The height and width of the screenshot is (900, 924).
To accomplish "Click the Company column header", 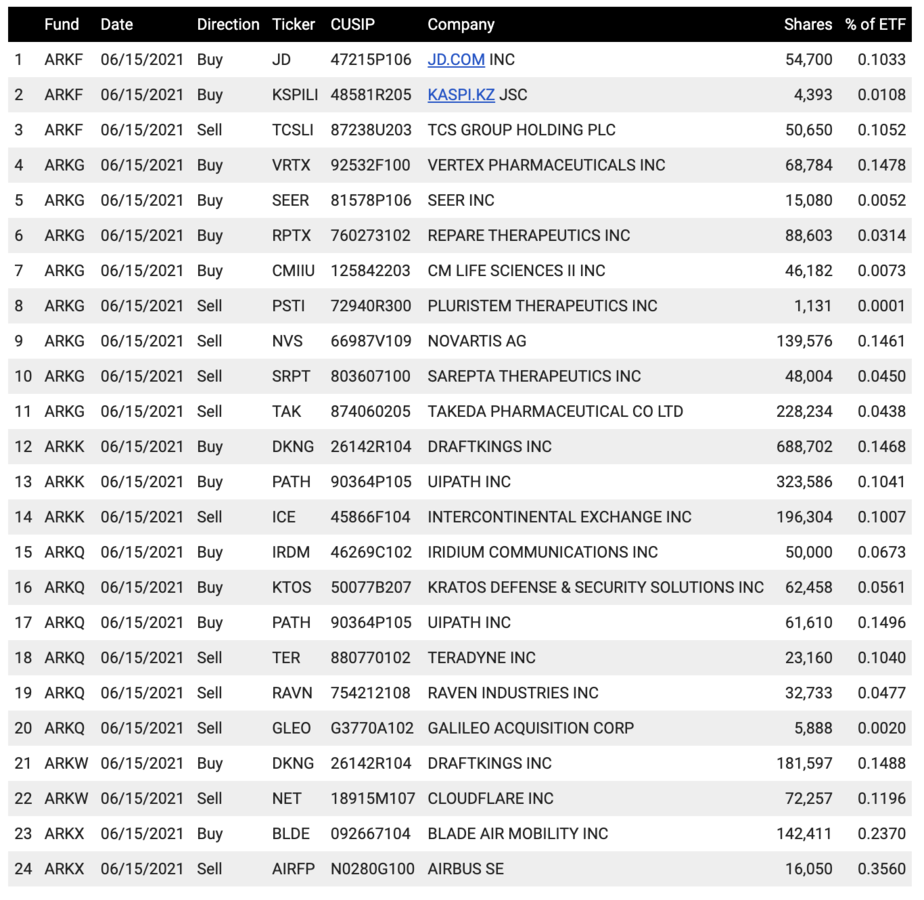I will [x=461, y=24].
